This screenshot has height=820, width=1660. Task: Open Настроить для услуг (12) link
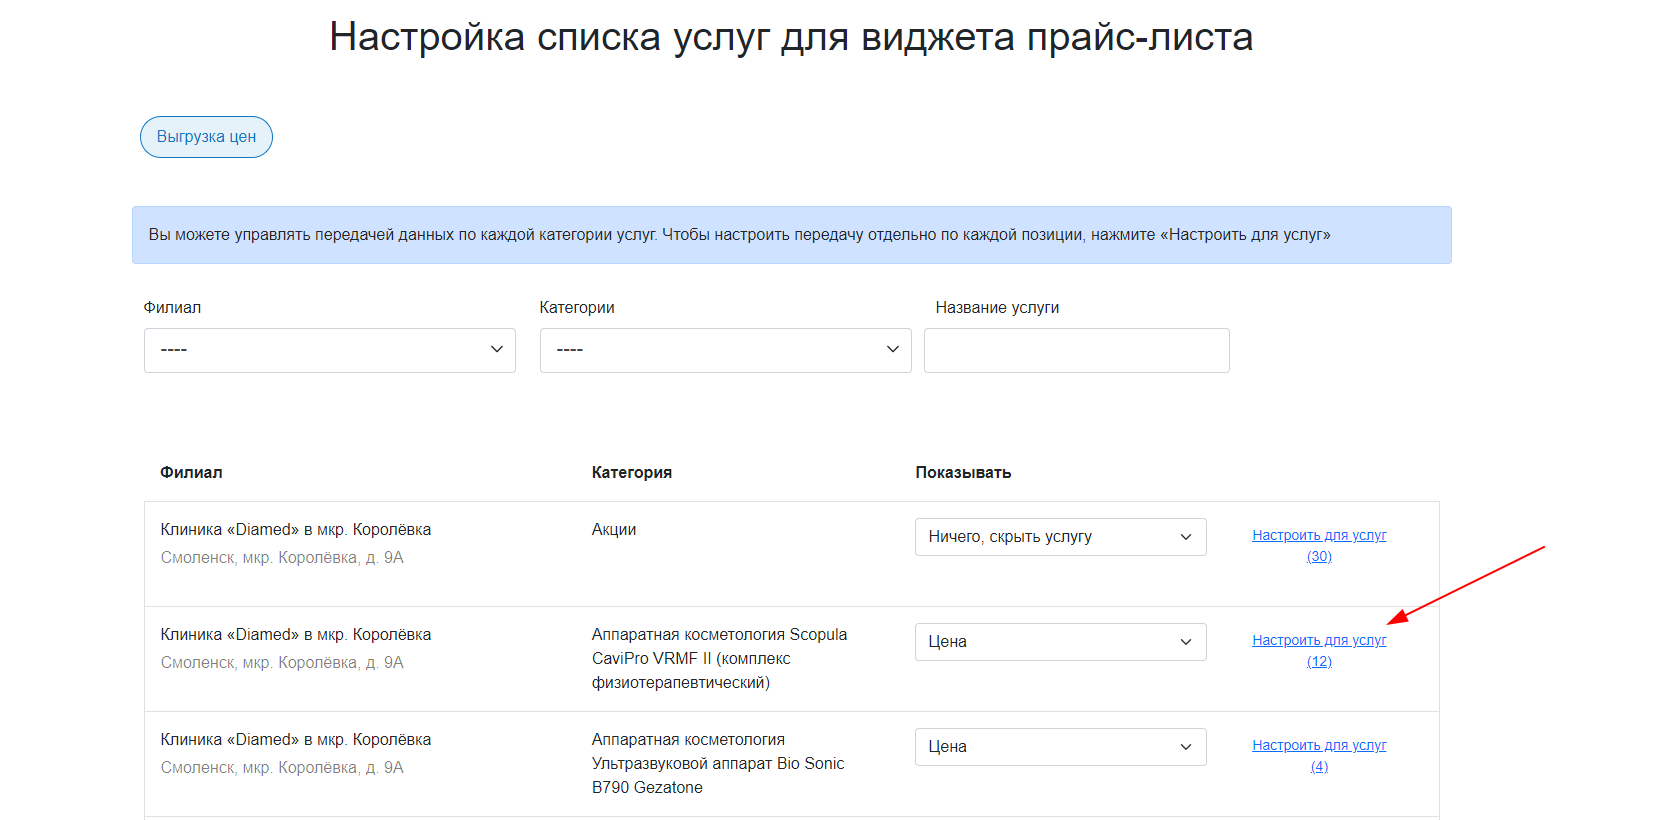click(1319, 651)
